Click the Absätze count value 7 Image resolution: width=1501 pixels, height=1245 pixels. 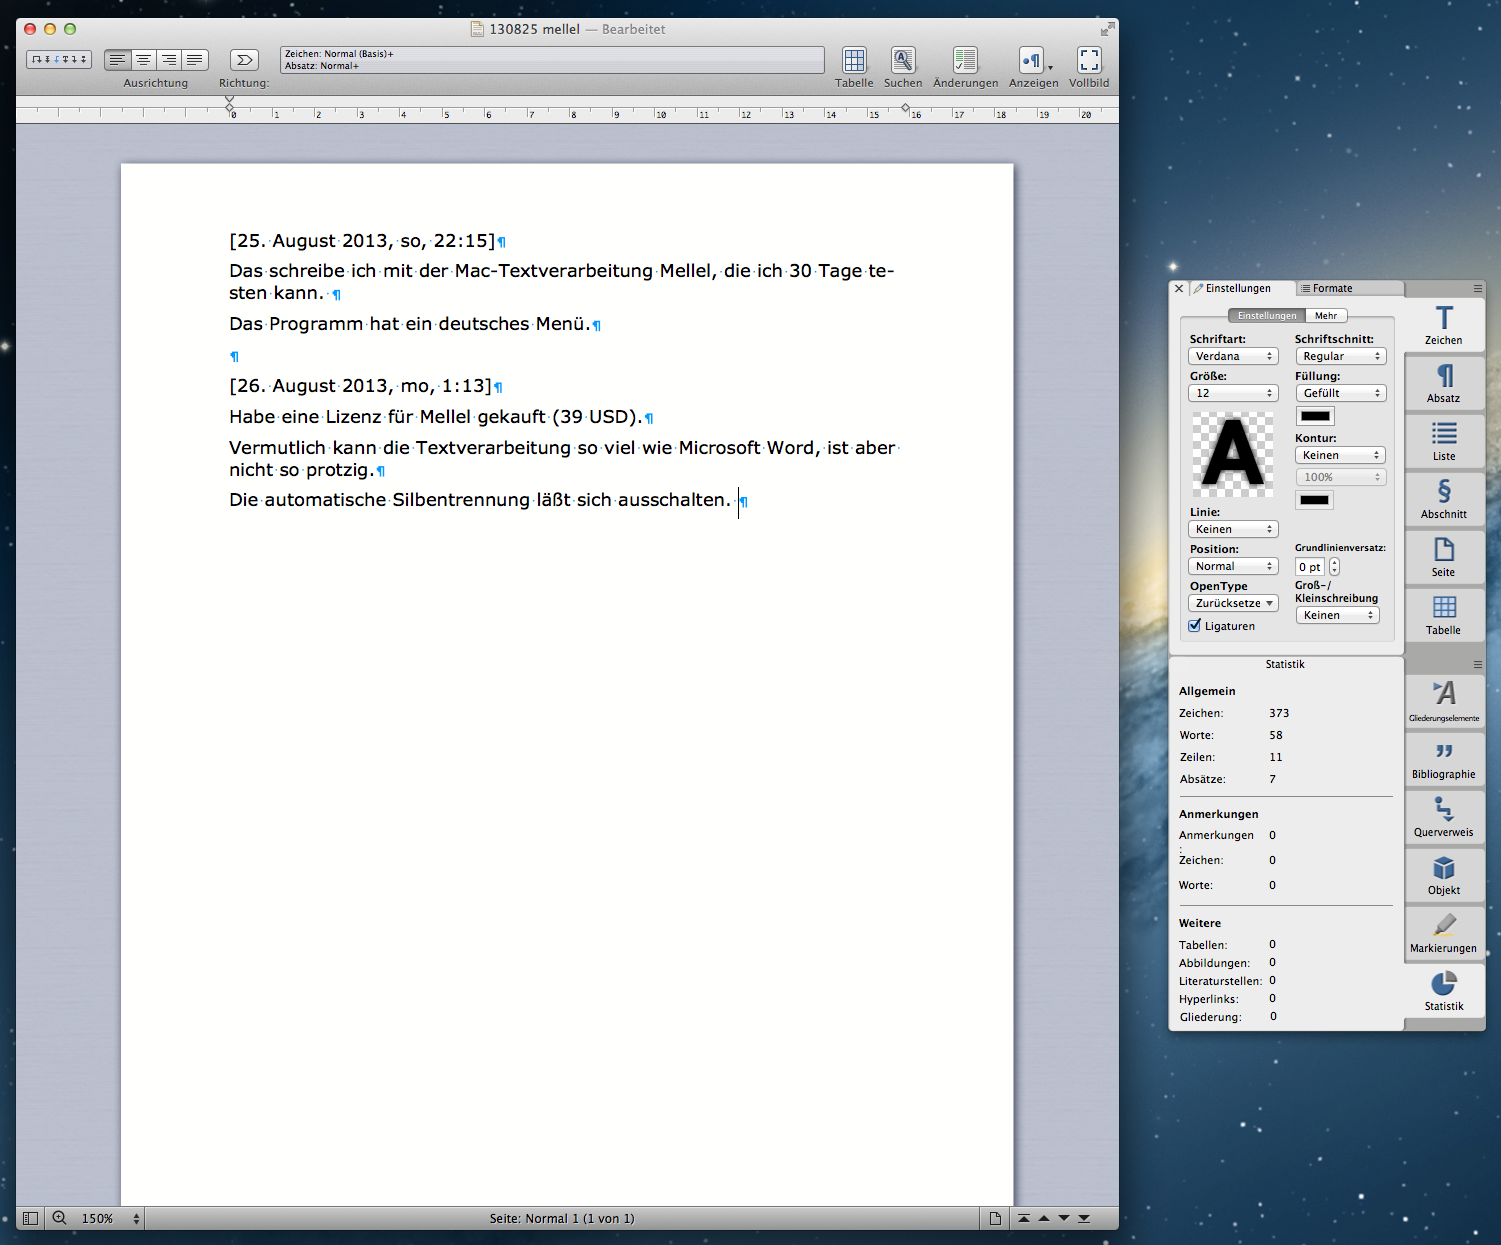point(1273,779)
